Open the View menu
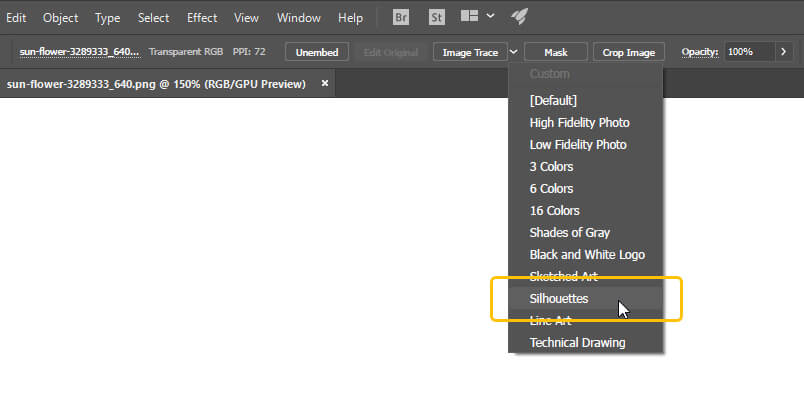 (x=246, y=18)
